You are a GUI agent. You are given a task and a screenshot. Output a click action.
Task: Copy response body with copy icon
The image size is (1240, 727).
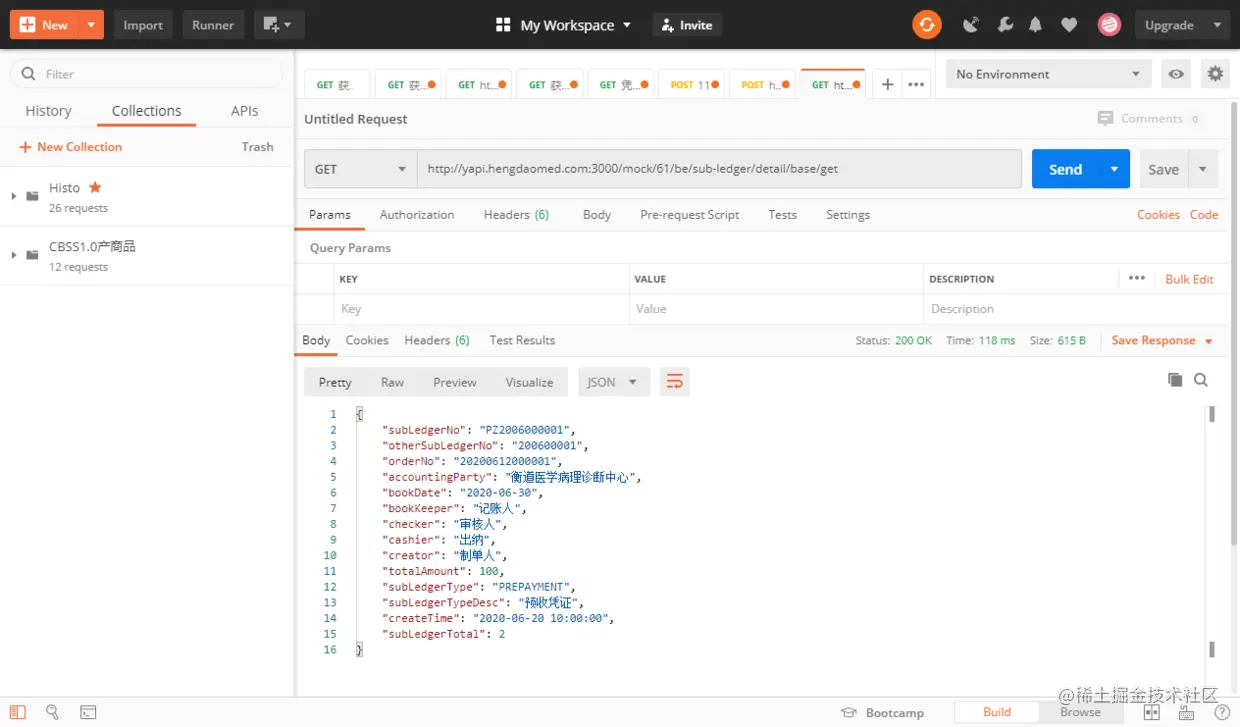1175,380
